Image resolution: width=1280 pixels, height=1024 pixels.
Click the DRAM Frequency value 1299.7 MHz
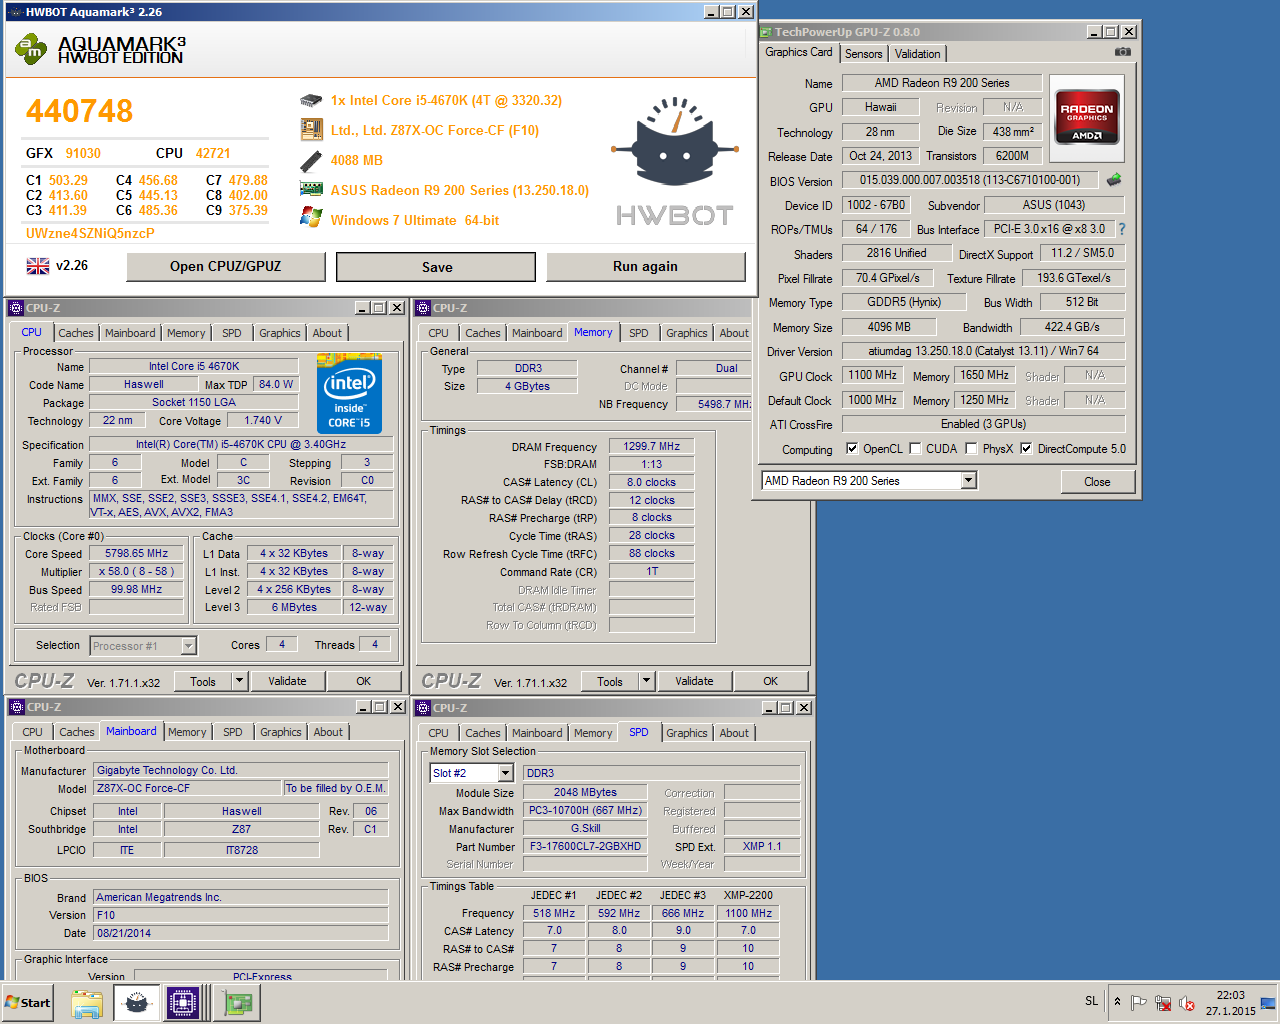coord(652,446)
